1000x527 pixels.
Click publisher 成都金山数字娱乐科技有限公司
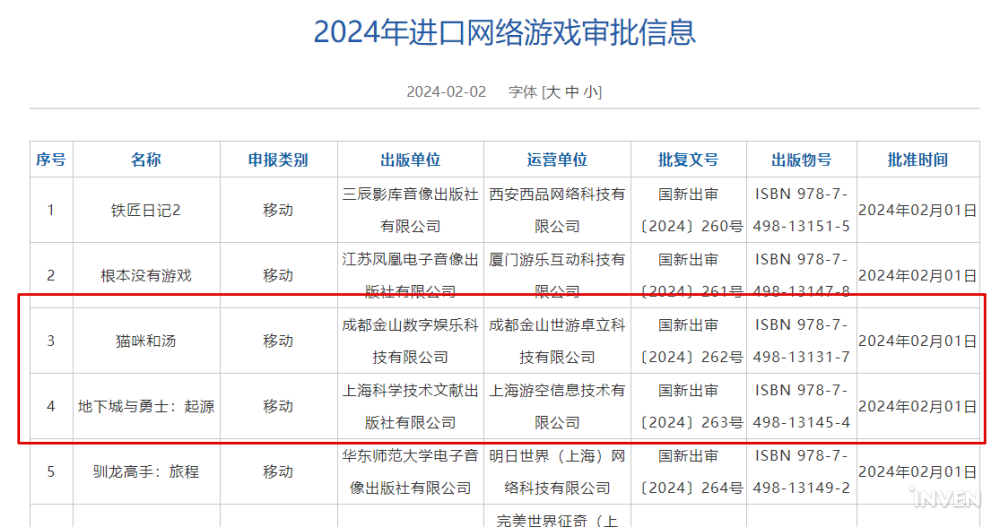410,341
